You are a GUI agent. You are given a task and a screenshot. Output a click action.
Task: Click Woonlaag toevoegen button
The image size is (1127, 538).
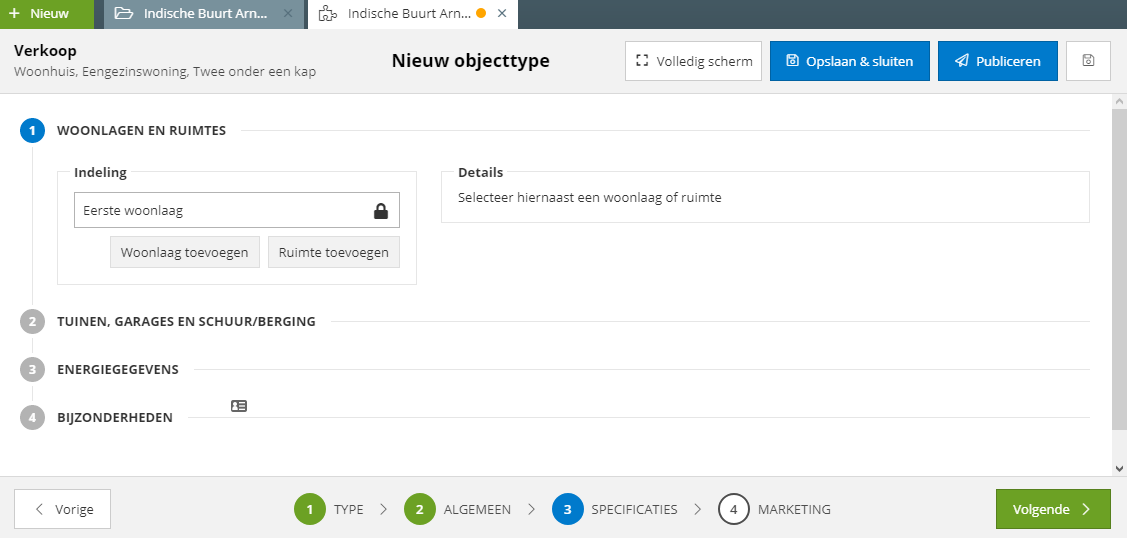185,252
